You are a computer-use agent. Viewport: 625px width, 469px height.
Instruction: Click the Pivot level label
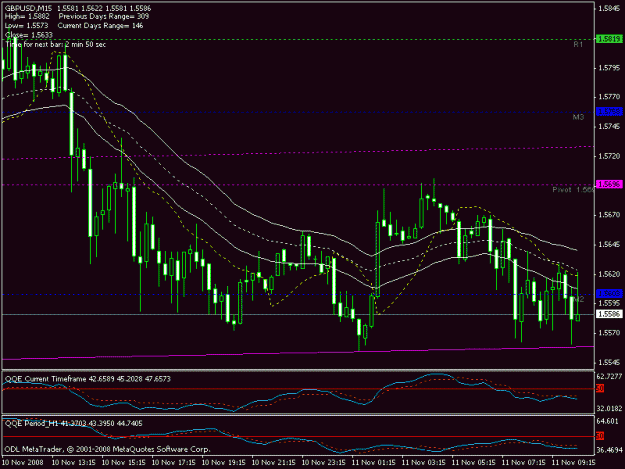pyautogui.click(x=573, y=190)
